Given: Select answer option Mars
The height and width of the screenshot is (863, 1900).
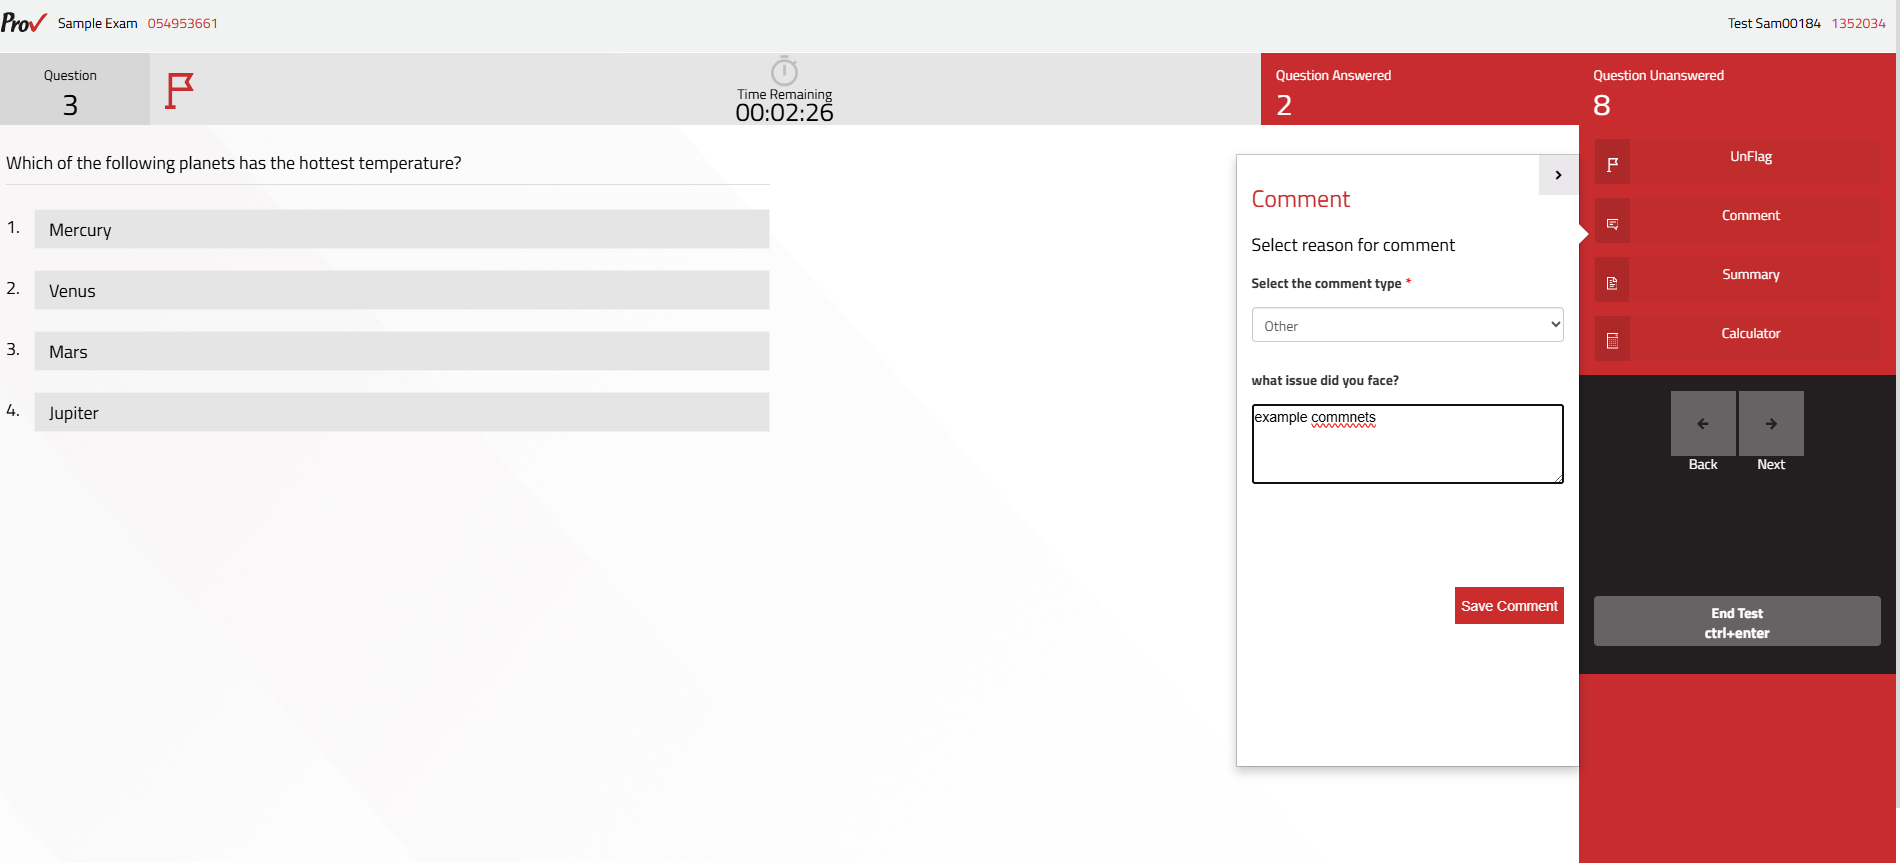Looking at the screenshot, I should pyautogui.click(x=402, y=351).
